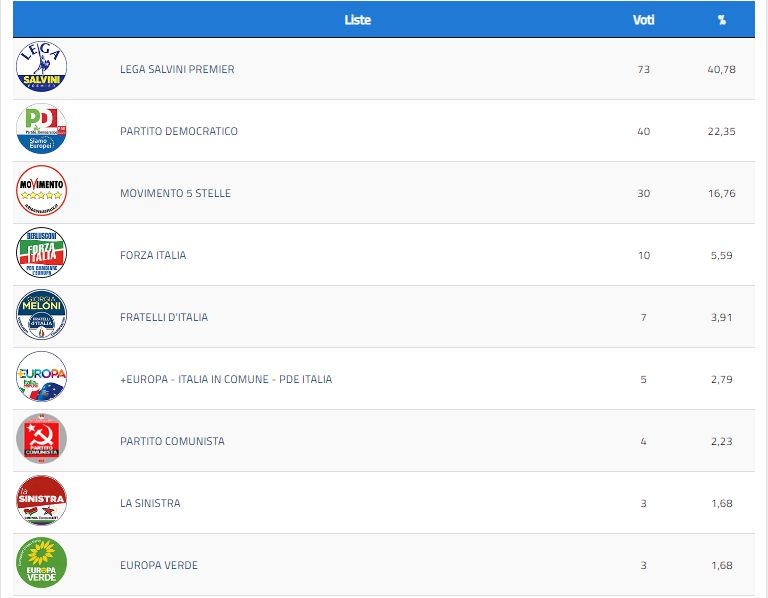Select the LEGA SALVINI PREMIER name
Screen dimensions: 768x598
click(177, 69)
